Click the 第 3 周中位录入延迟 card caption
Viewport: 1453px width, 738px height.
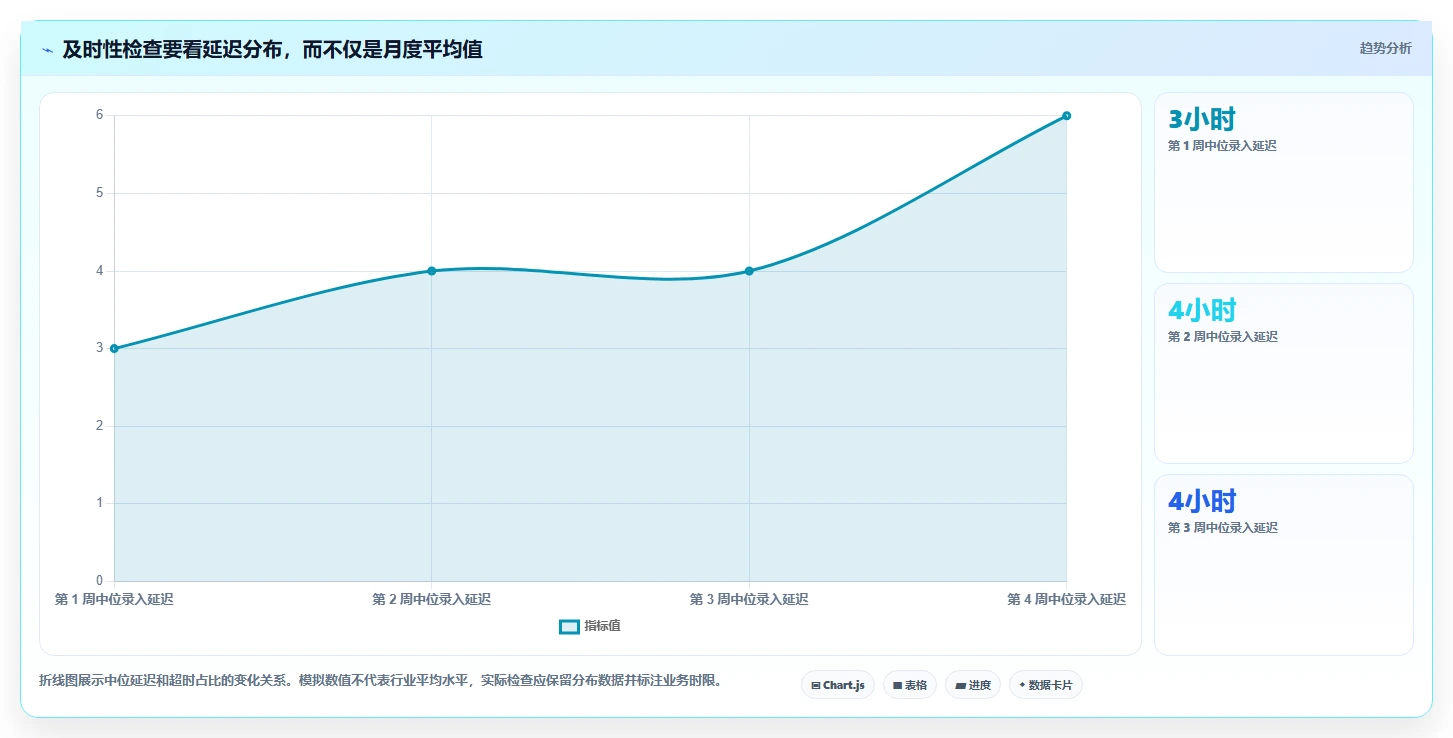(x=1223, y=528)
